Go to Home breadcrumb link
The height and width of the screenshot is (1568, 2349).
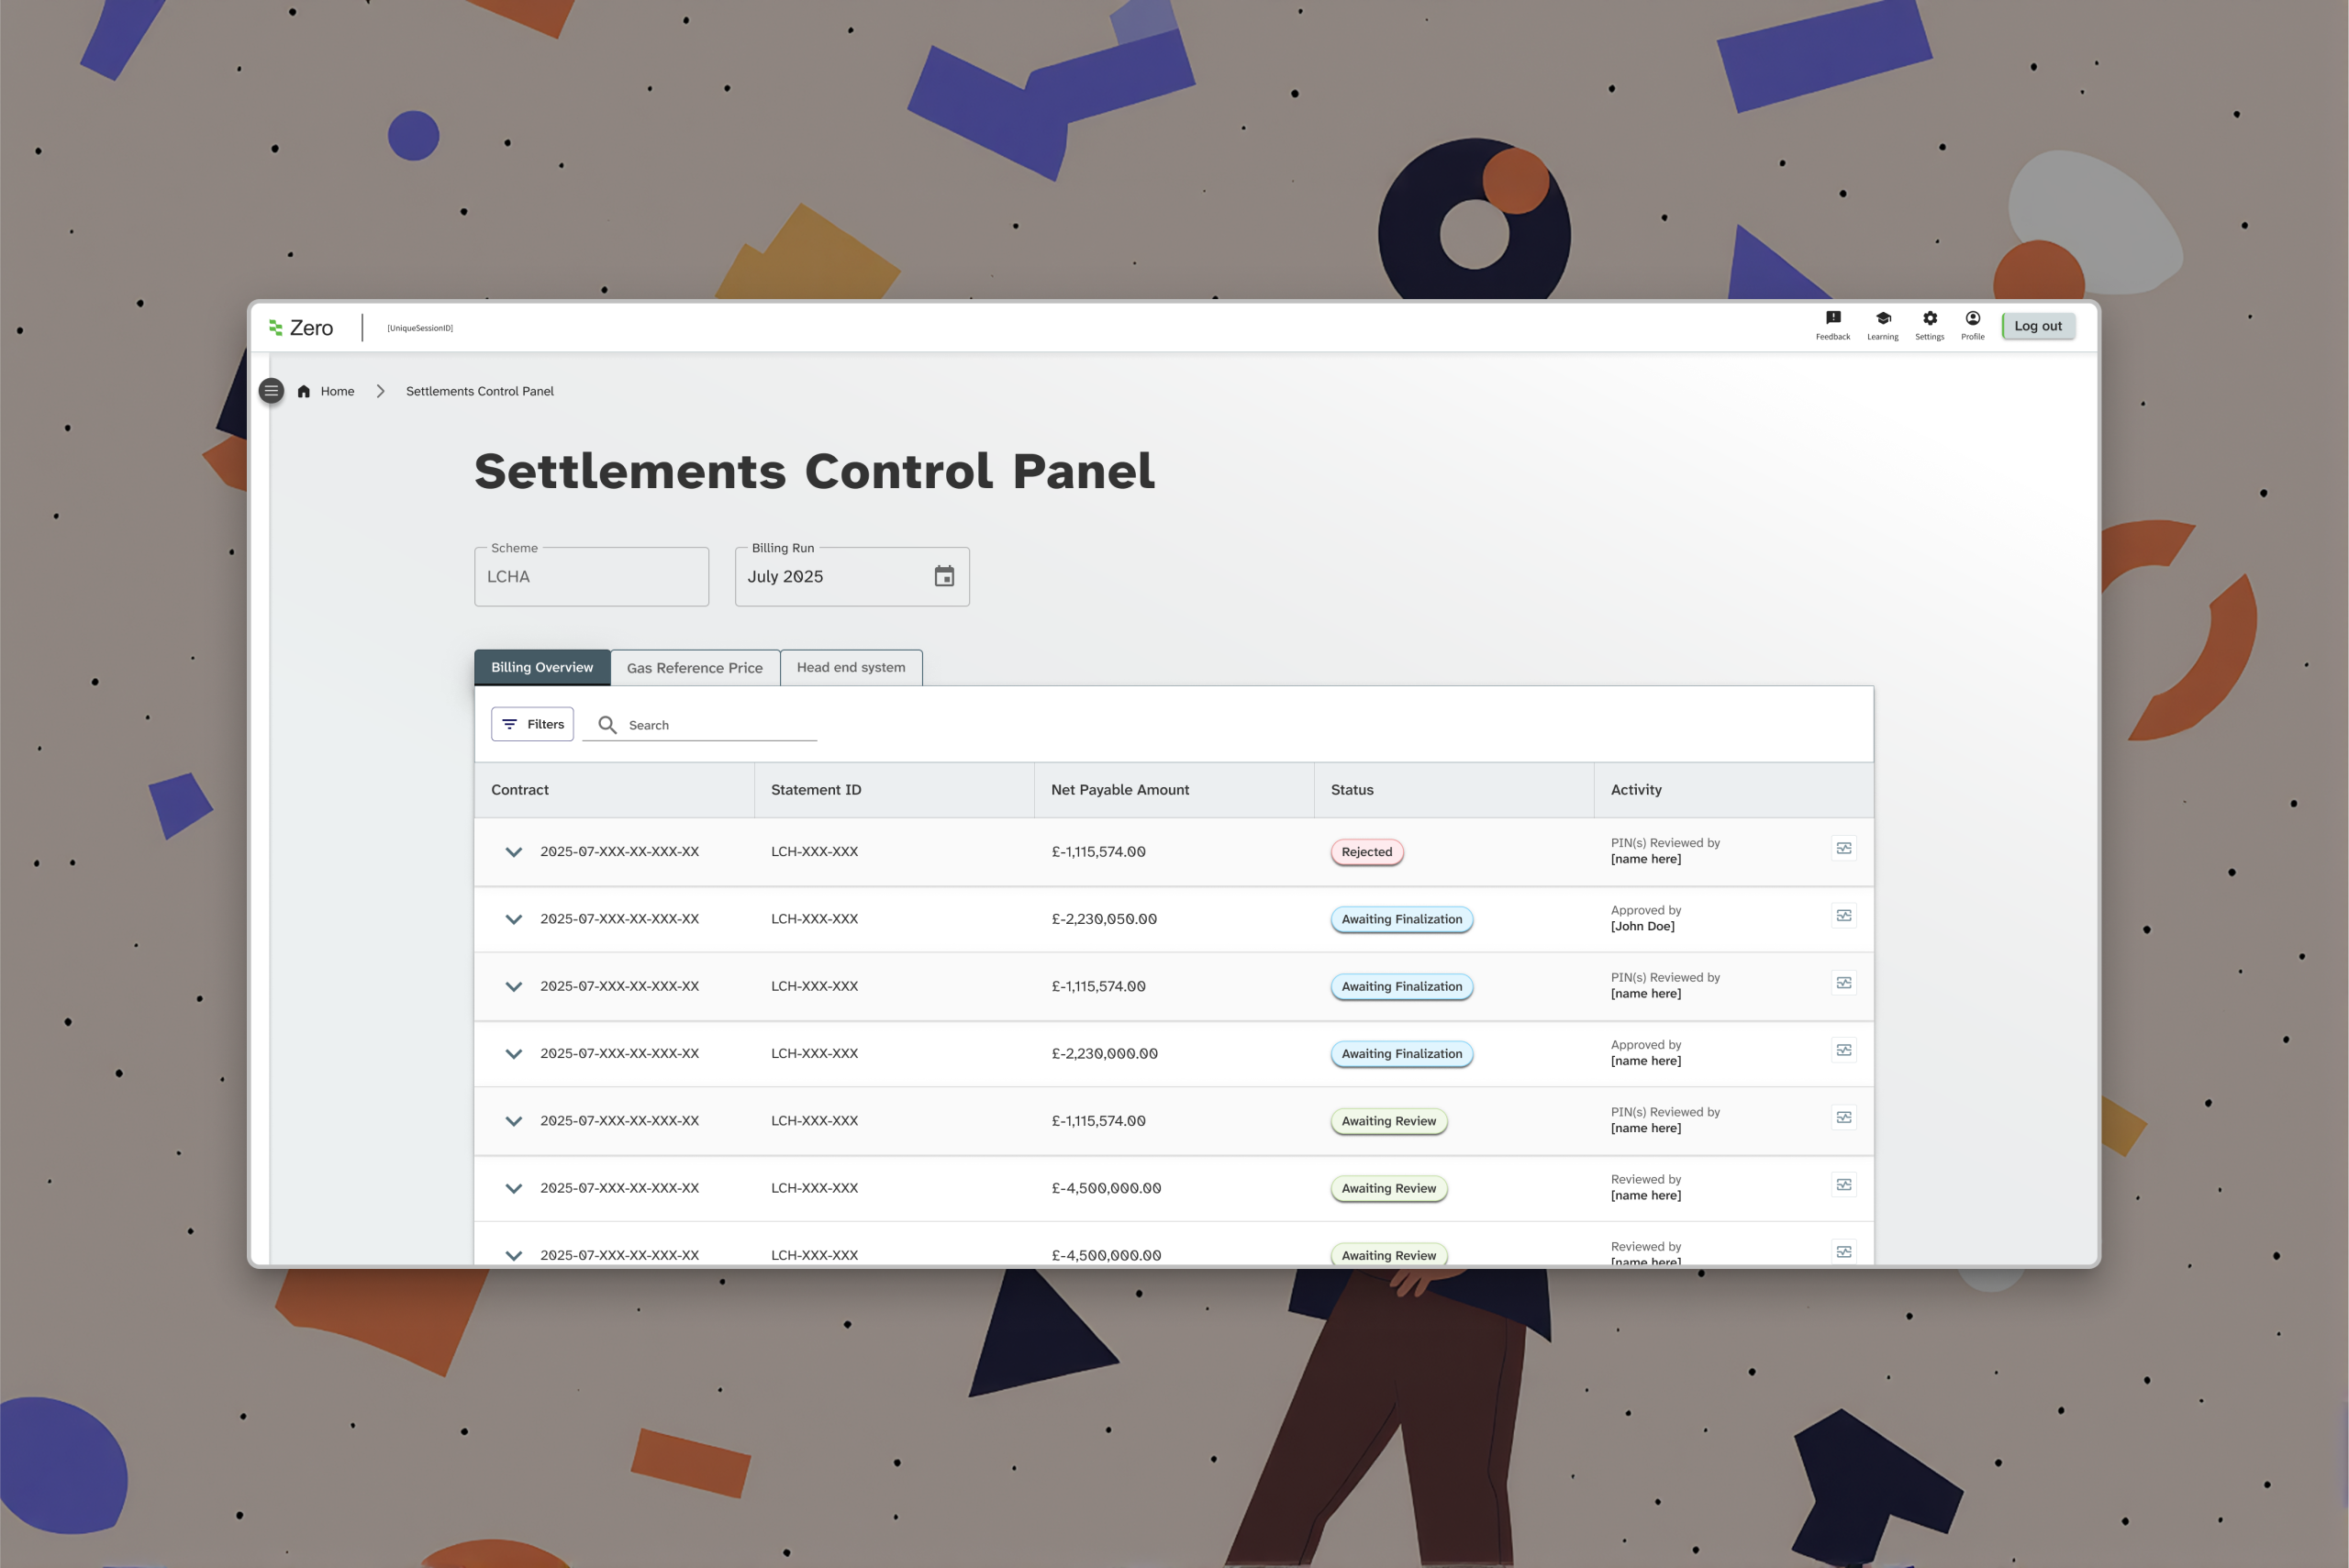pyautogui.click(x=337, y=391)
